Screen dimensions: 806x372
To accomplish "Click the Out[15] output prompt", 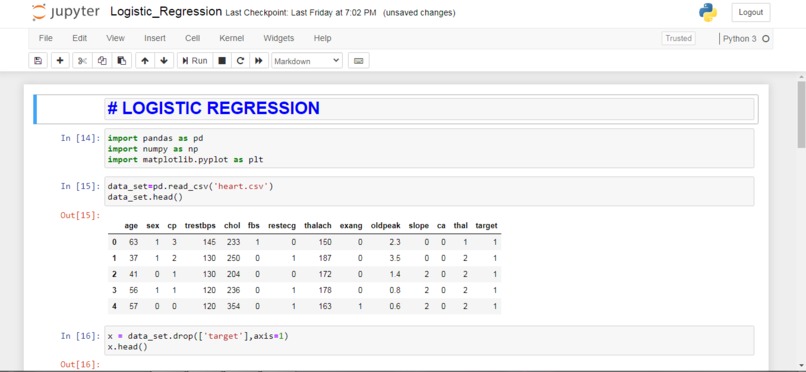I will click(80, 215).
